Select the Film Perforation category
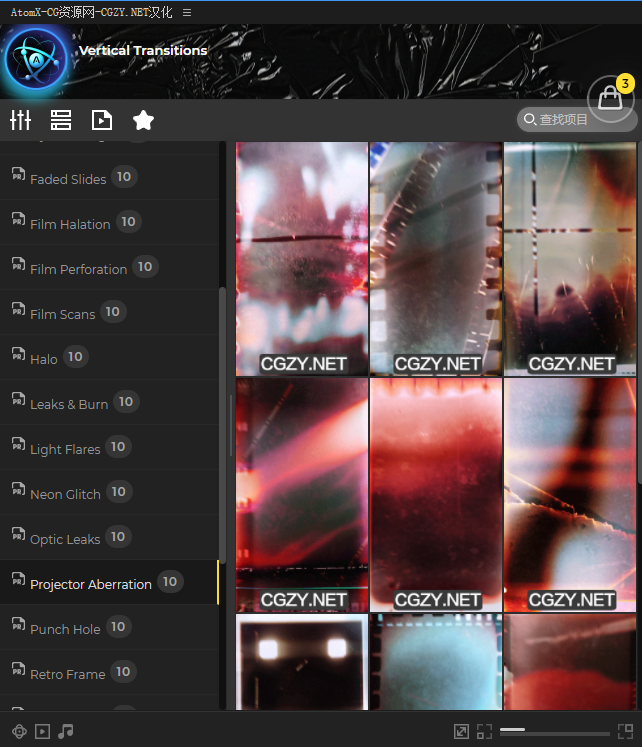 pos(110,267)
